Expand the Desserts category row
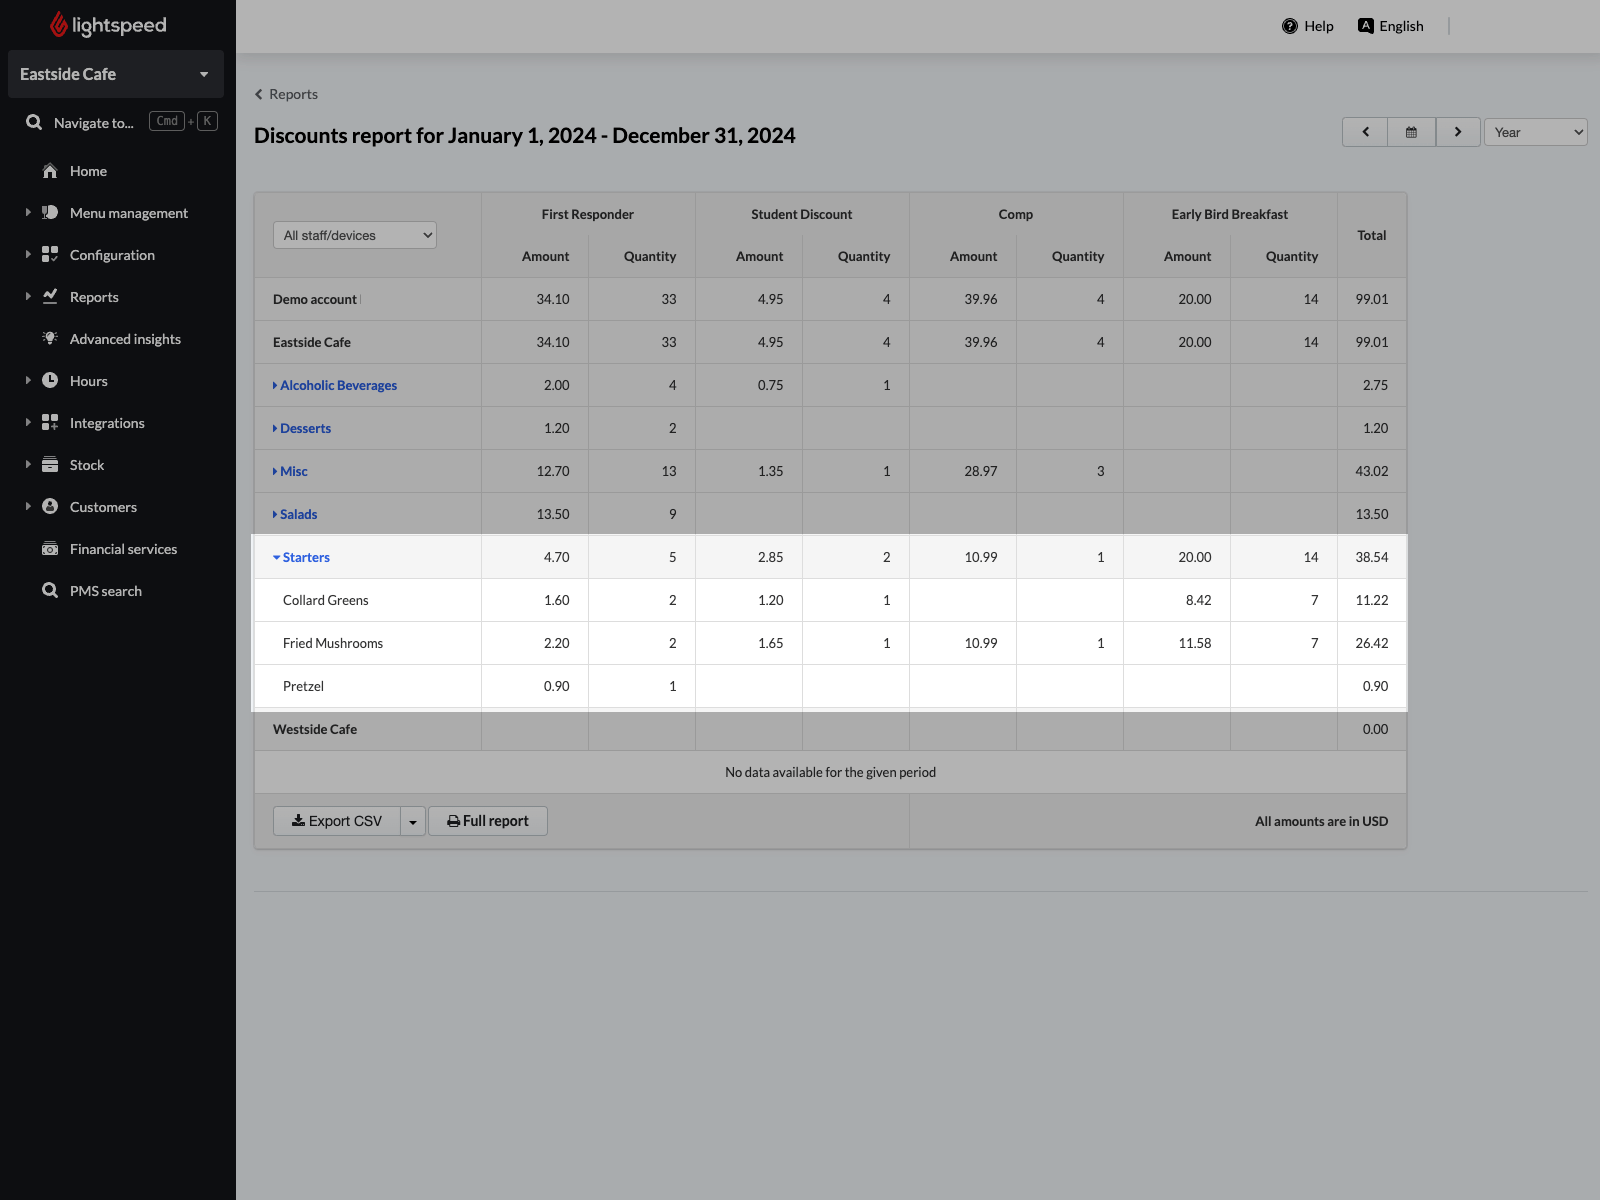The image size is (1600, 1200). pyautogui.click(x=302, y=428)
